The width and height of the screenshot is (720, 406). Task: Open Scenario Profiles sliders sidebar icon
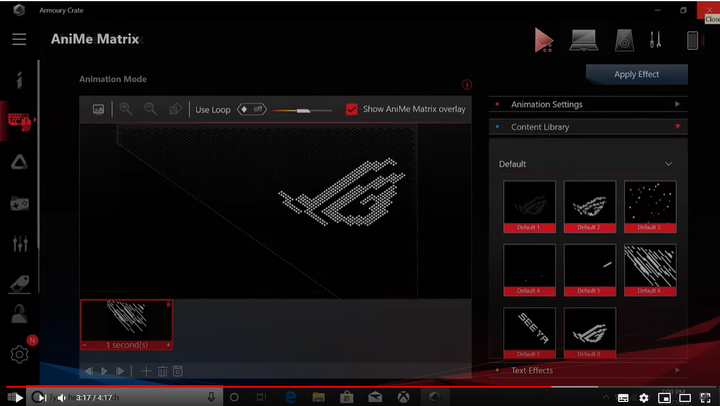[20, 243]
